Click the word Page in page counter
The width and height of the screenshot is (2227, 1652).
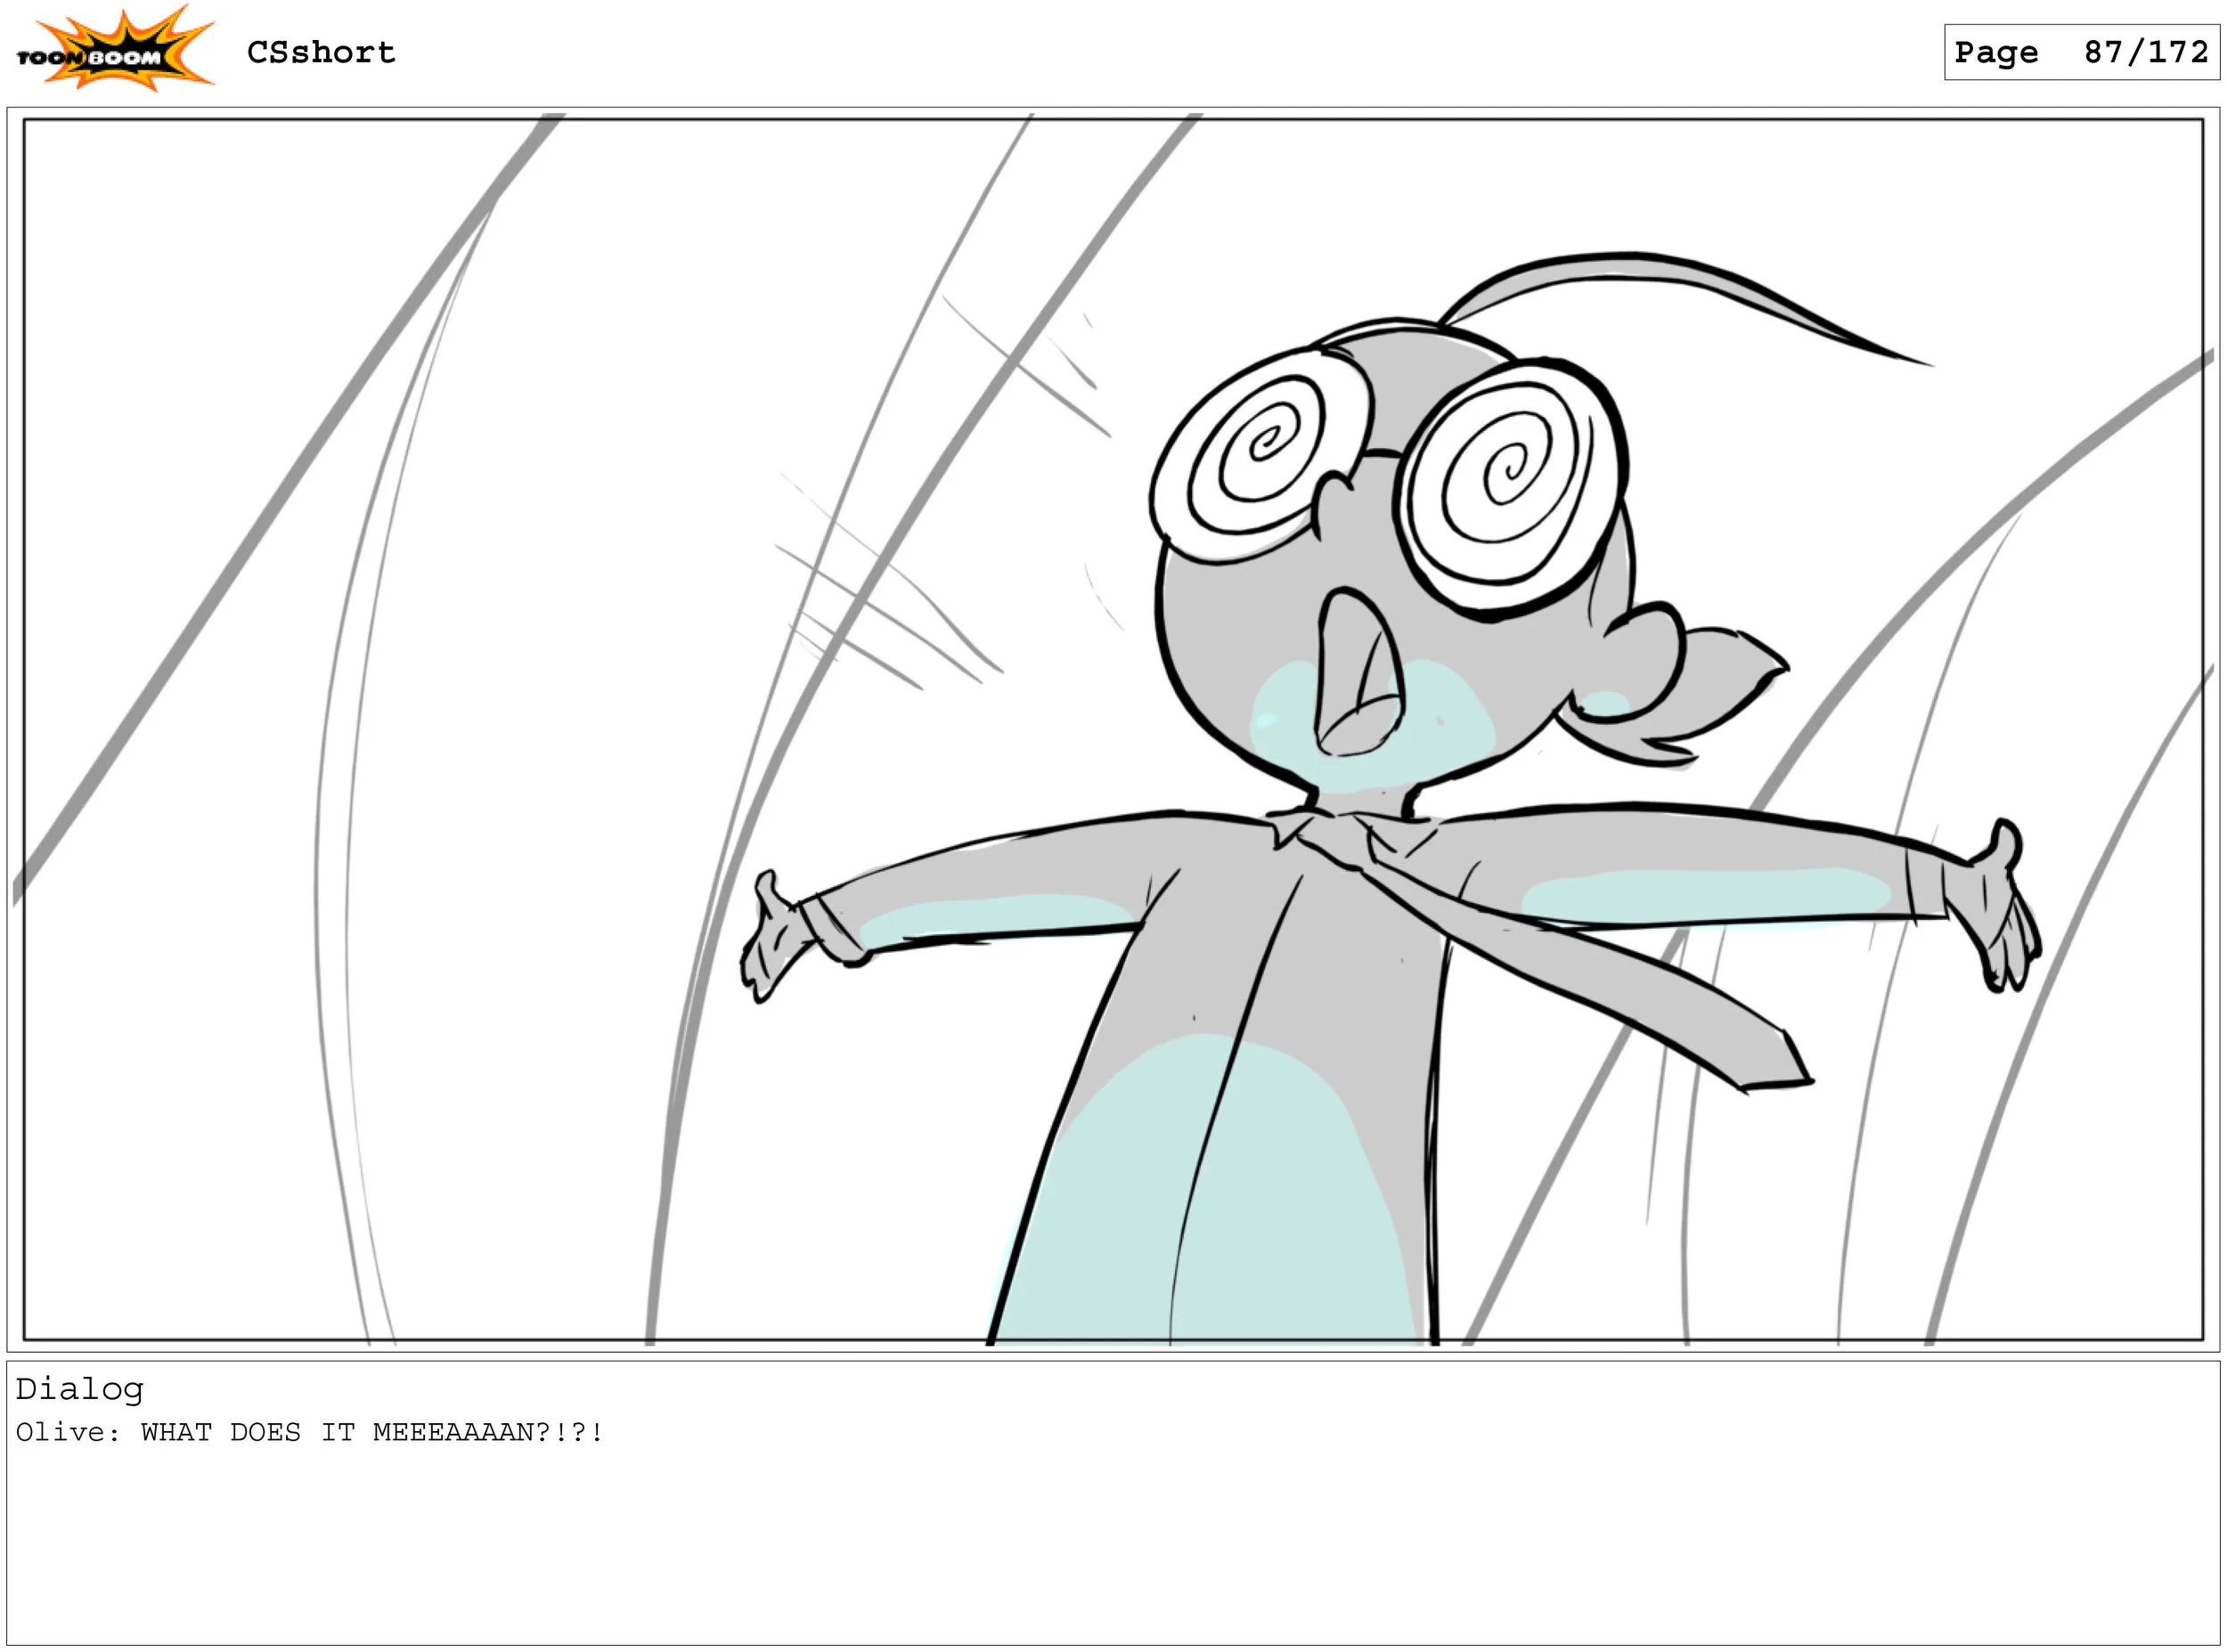[1996, 52]
